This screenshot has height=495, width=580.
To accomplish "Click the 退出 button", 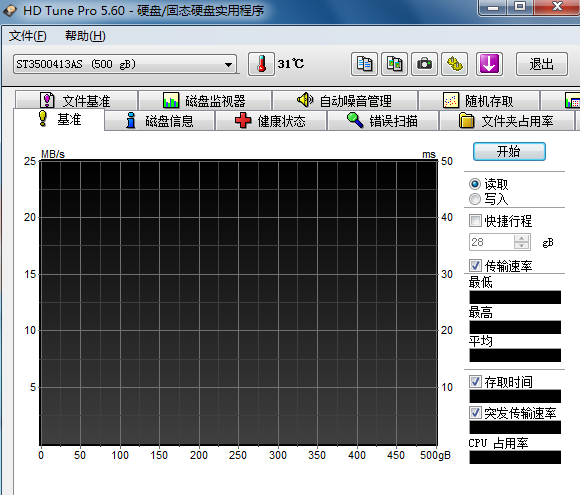I will (542, 64).
